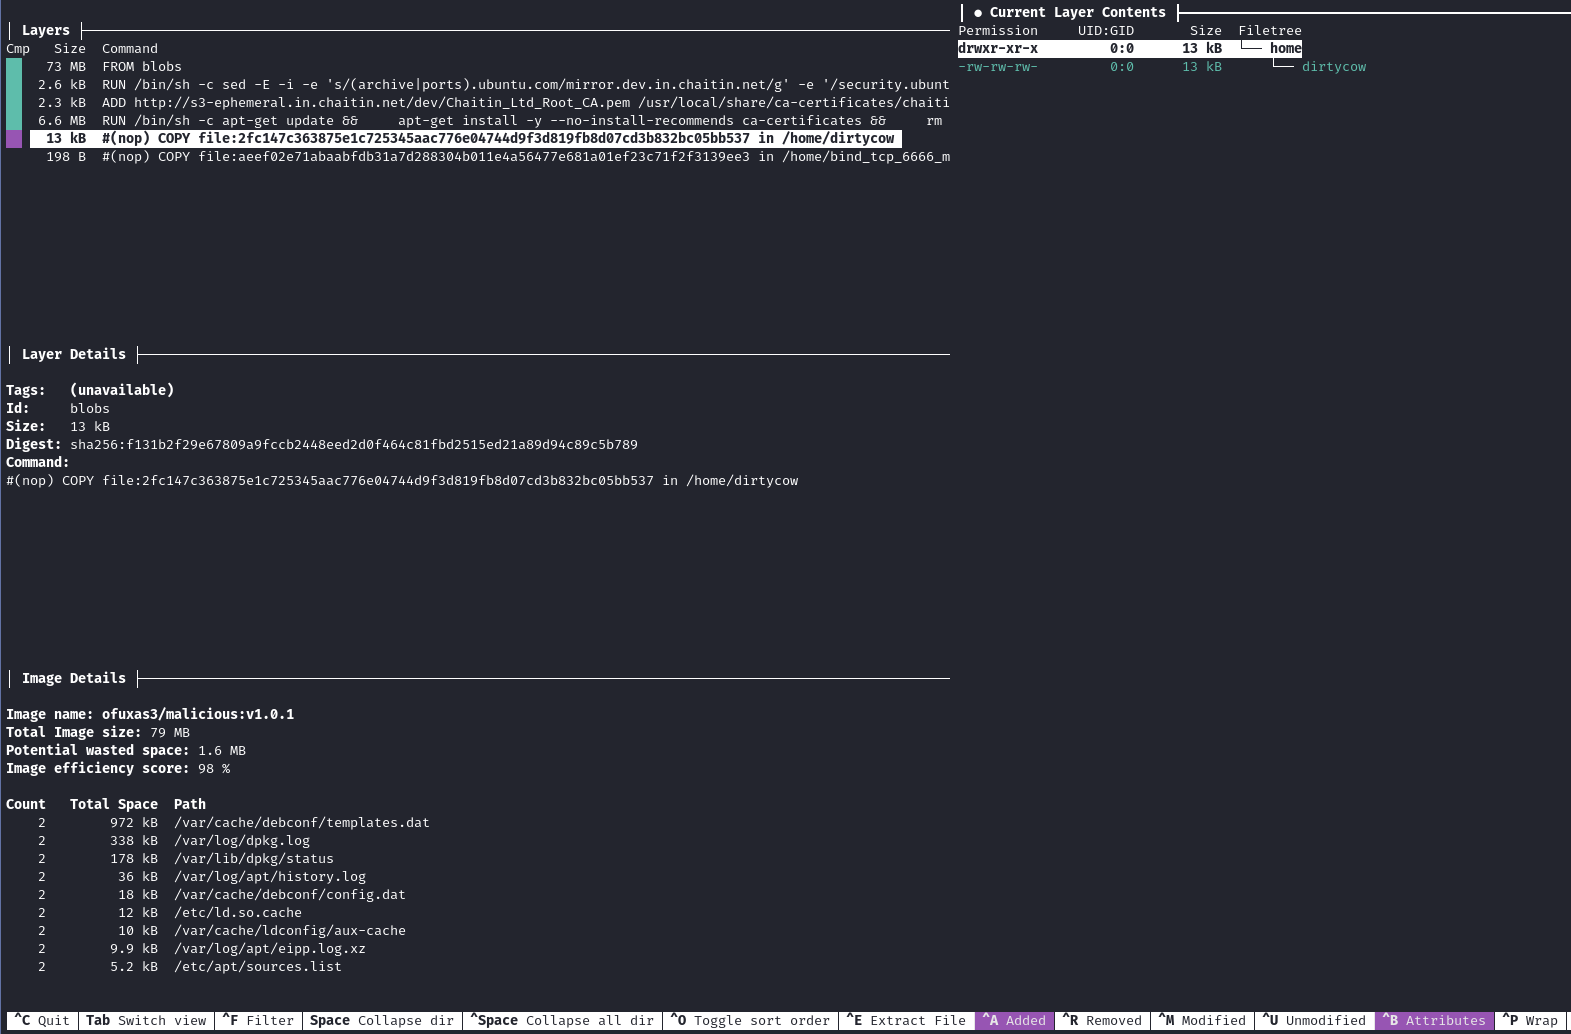Toggle Removed files filter
This screenshot has width=1571, height=1034.
(x=1102, y=1021)
